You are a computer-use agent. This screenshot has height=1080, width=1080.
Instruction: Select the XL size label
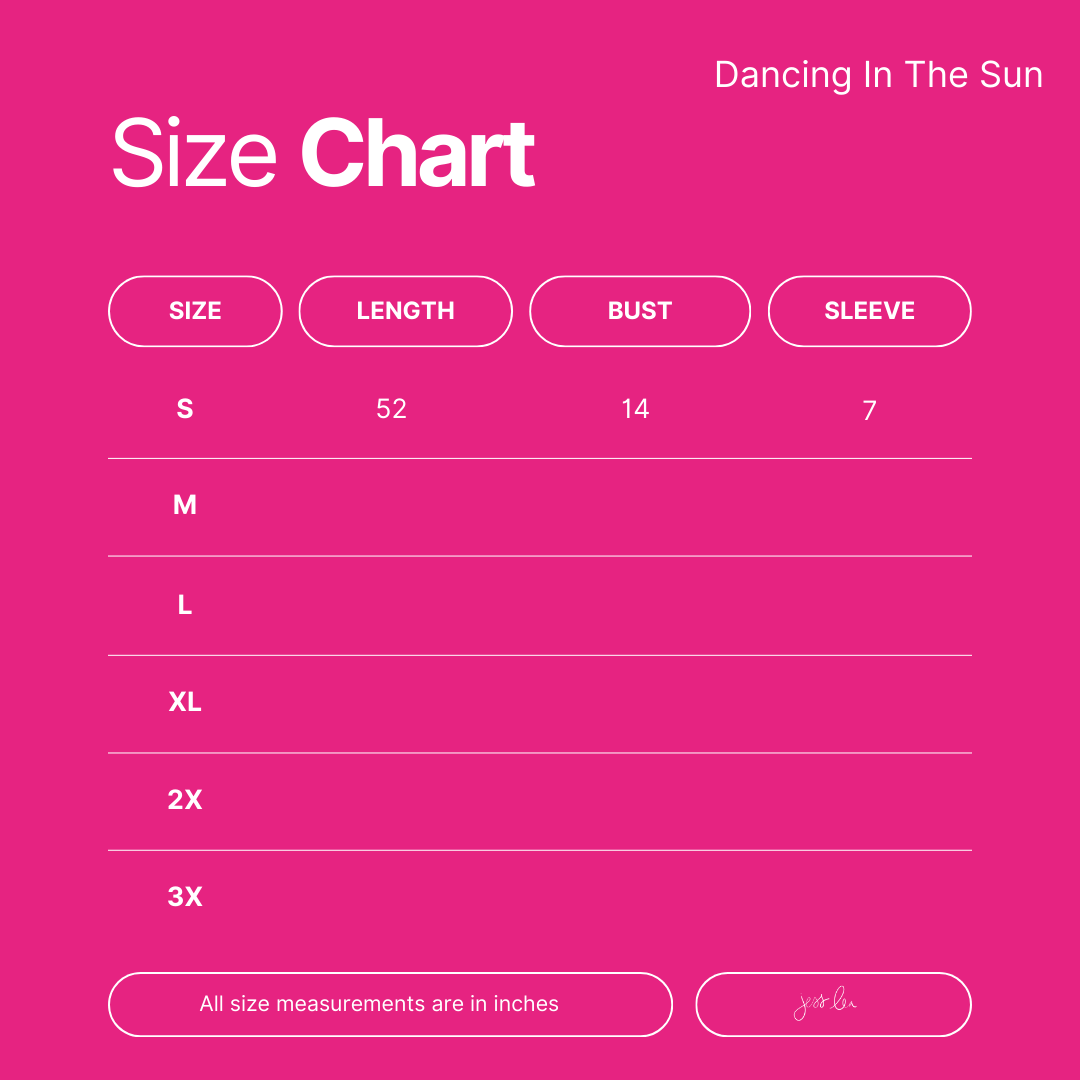click(185, 702)
